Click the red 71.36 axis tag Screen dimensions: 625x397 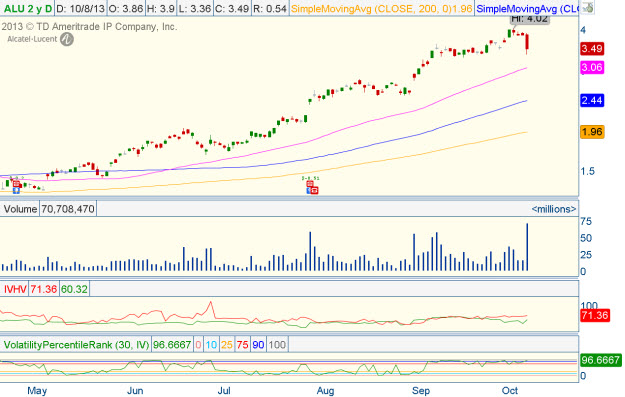(x=595, y=316)
